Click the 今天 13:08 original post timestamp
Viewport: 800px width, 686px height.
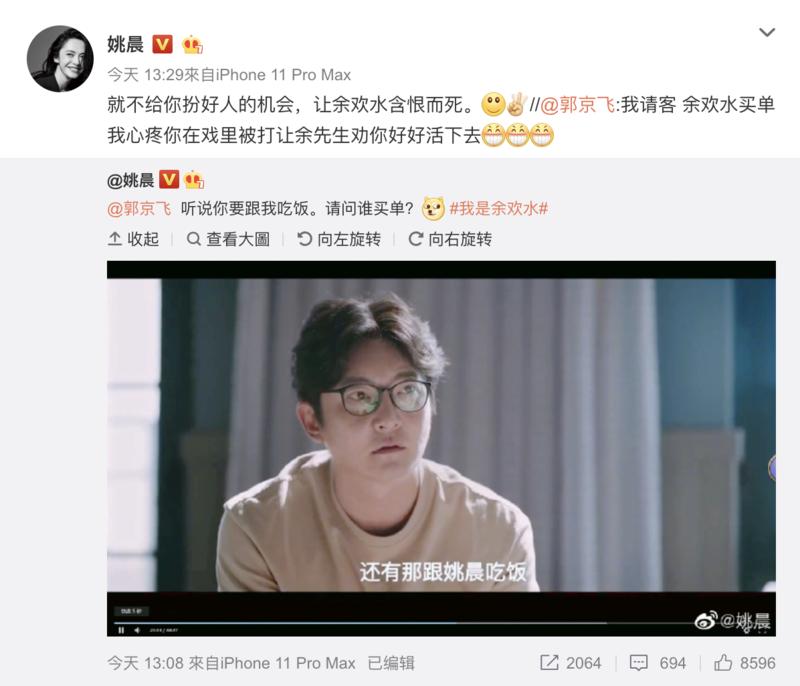[145, 663]
